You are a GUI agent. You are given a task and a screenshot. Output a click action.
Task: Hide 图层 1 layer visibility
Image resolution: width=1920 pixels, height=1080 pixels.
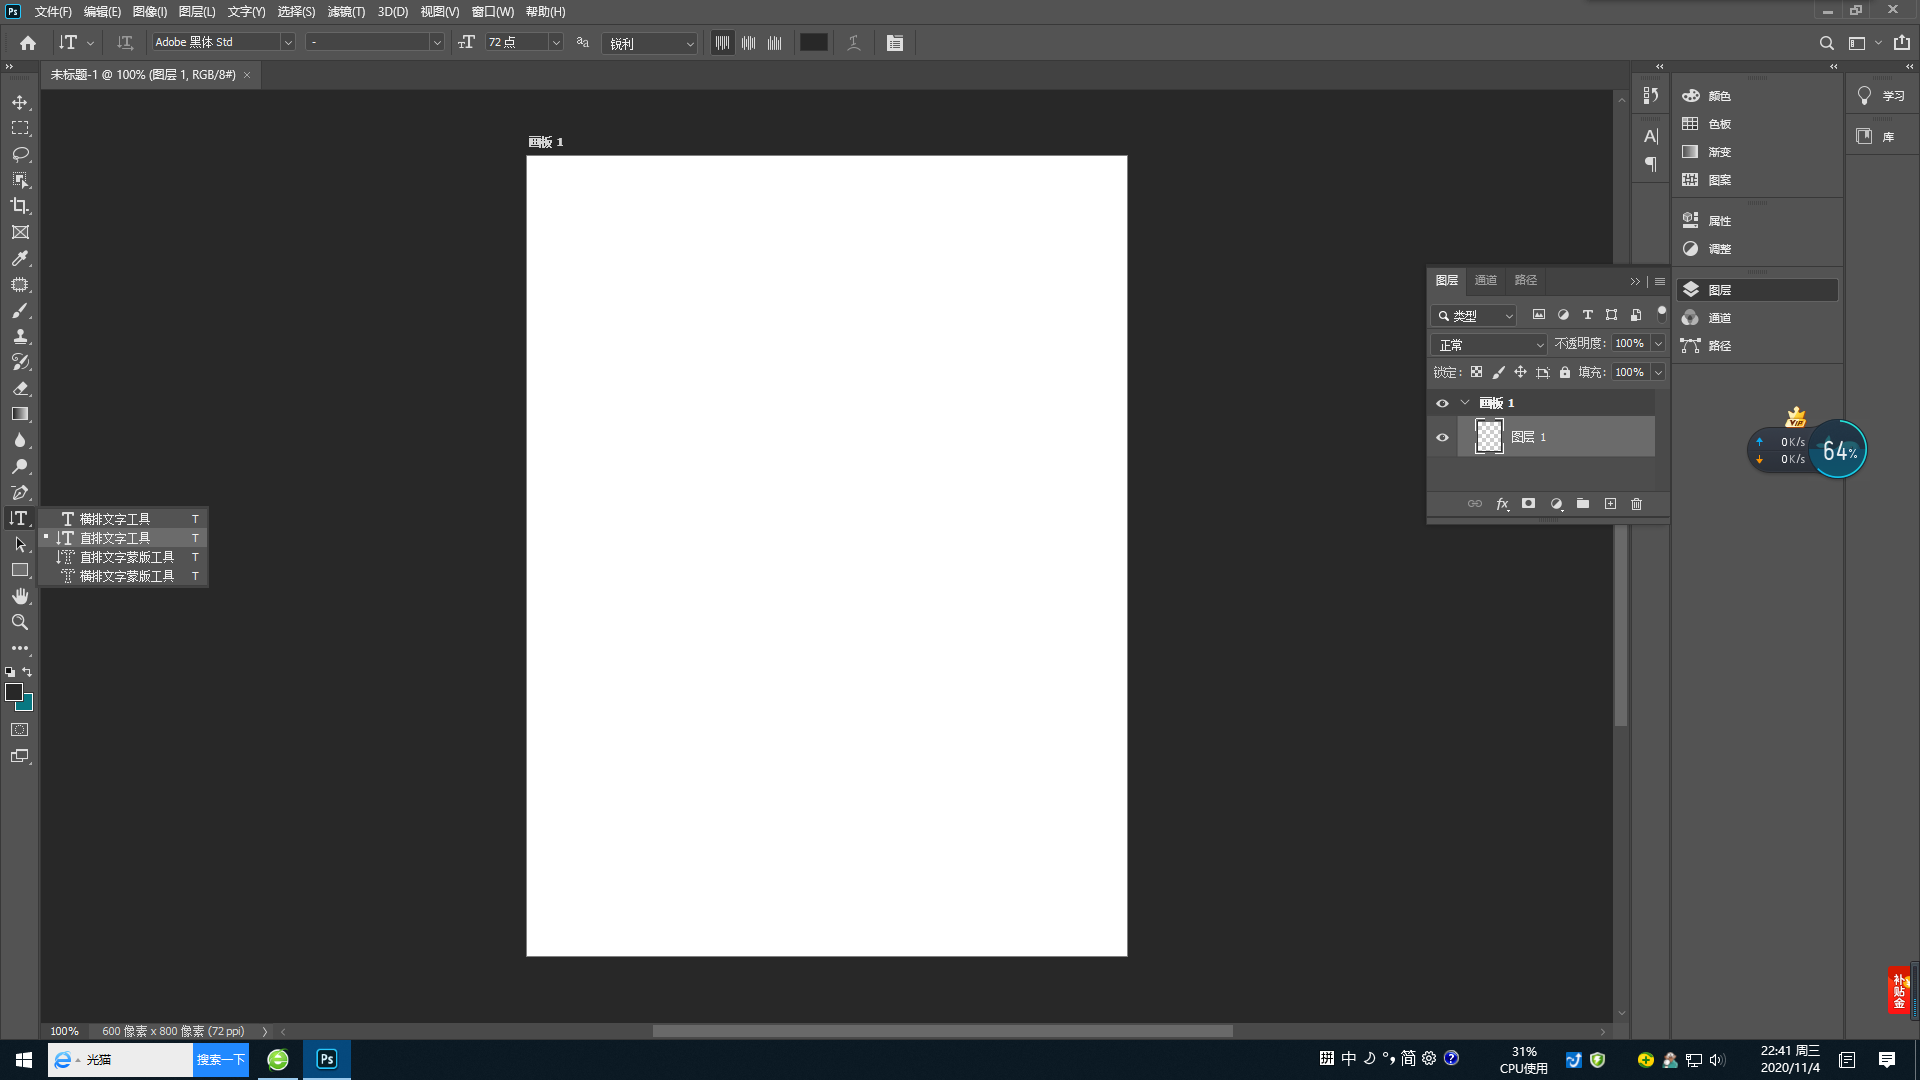pyautogui.click(x=1442, y=437)
